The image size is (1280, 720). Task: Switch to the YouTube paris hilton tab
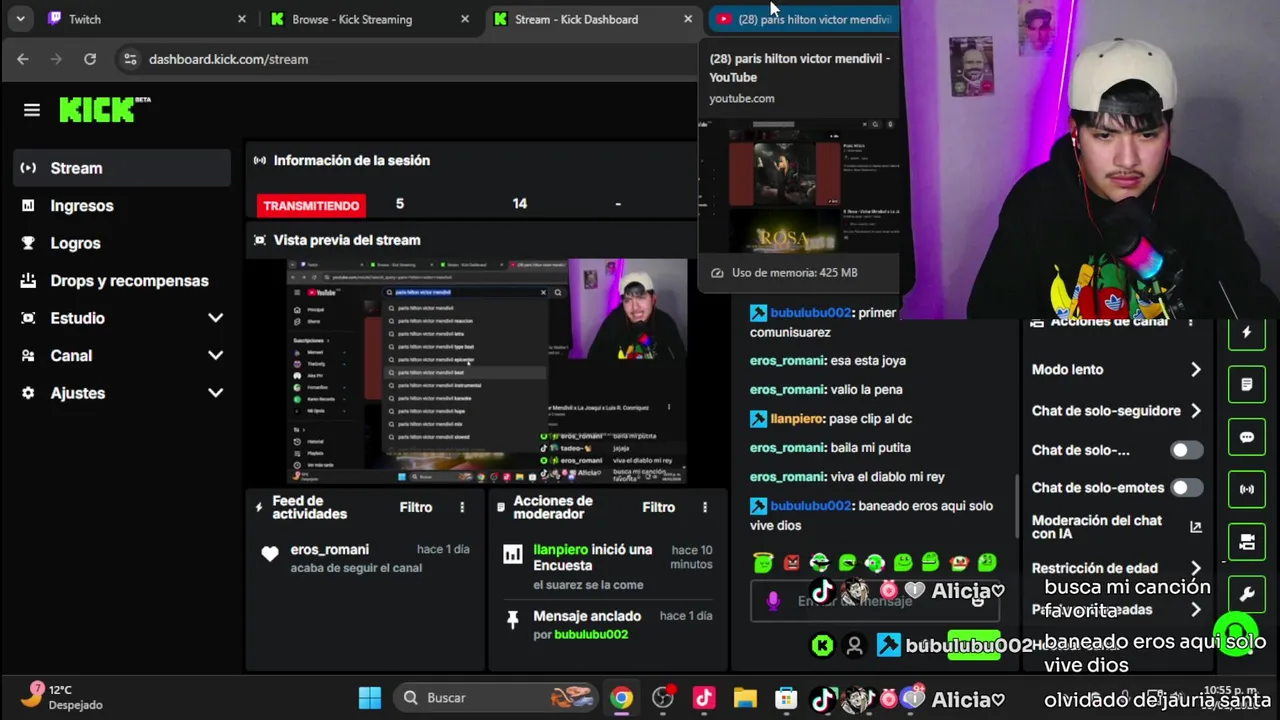point(805,19)
